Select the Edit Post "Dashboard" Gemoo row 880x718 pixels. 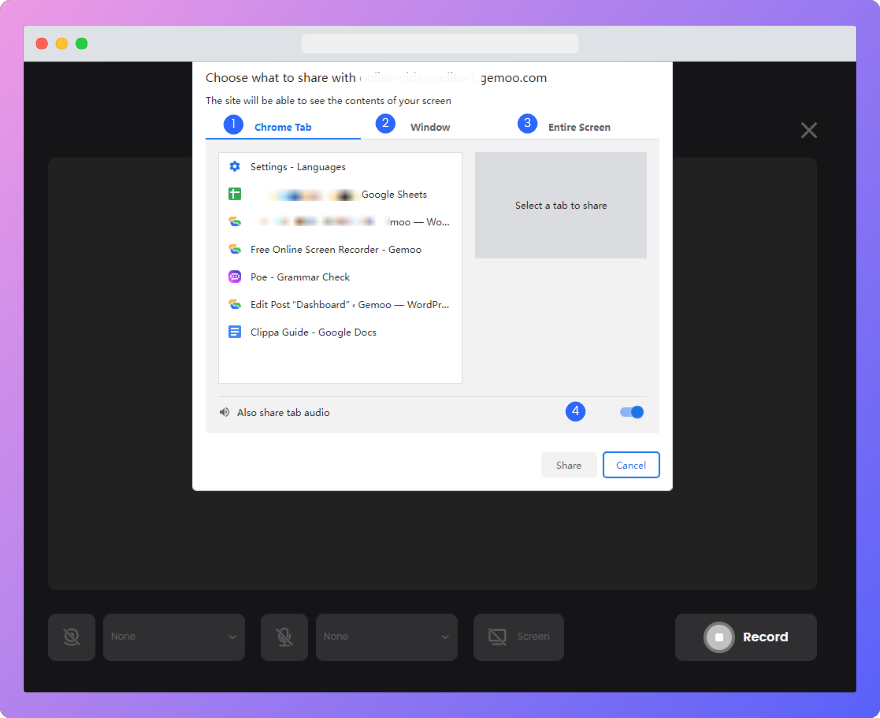[340, 304]
